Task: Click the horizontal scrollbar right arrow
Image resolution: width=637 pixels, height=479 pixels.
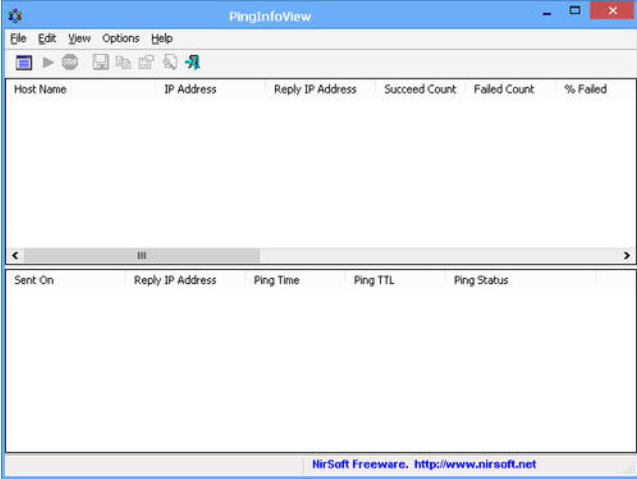Action: click(x=626, y=256)
